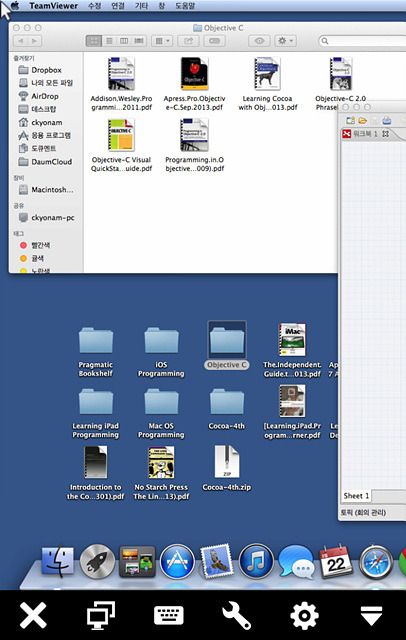Open iTunes from the Dock
This screenshot has width=406, height=640.
pos(256,562)
